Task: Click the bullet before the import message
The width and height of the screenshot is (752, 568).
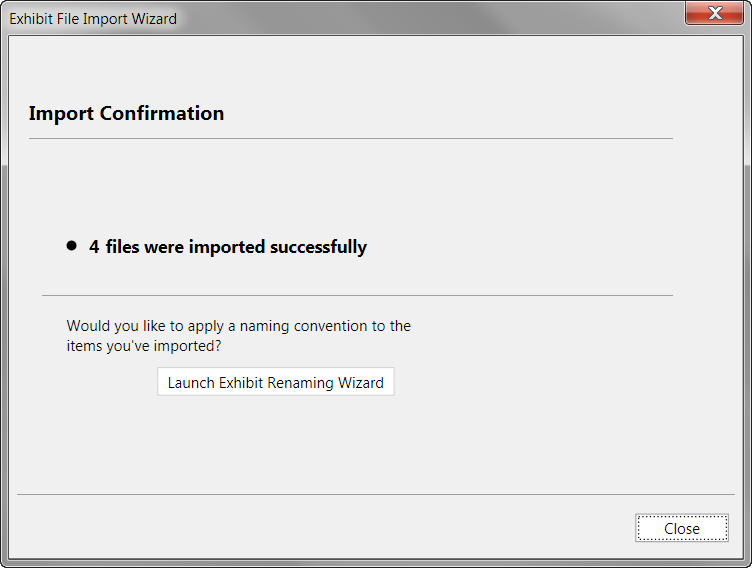Action: (71, 246)
